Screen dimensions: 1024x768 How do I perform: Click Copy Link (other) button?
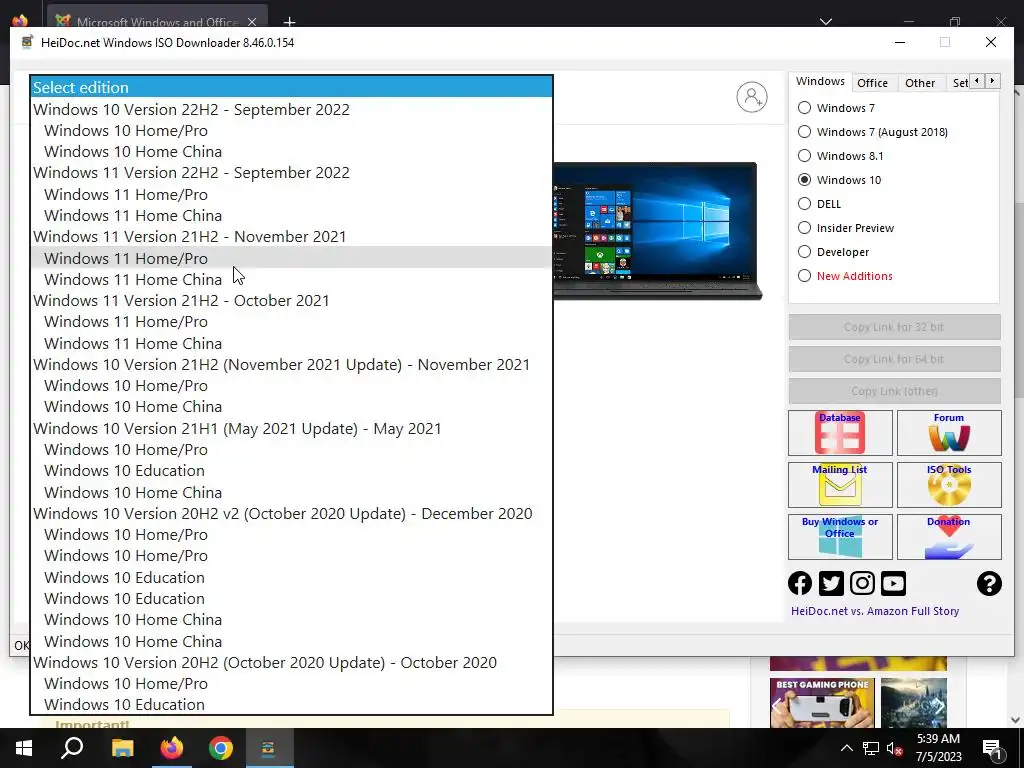(894, 391)
